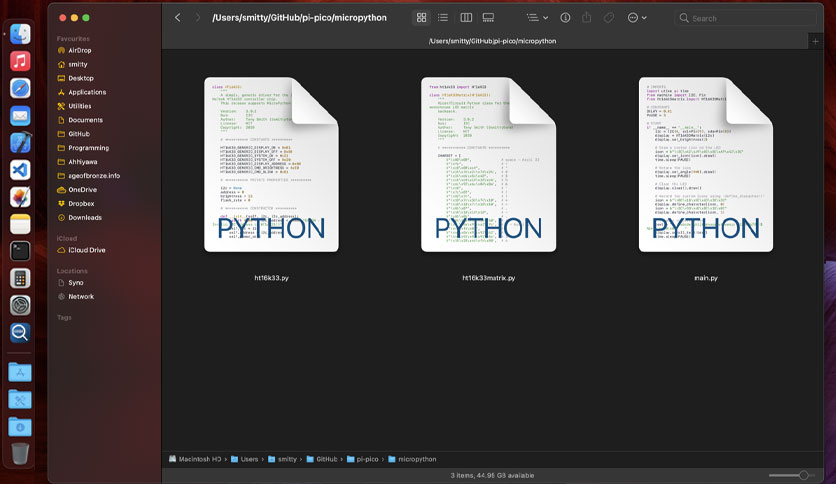Open Music app from the Dock
Screen dimensions: 836x484
(20, 61)
